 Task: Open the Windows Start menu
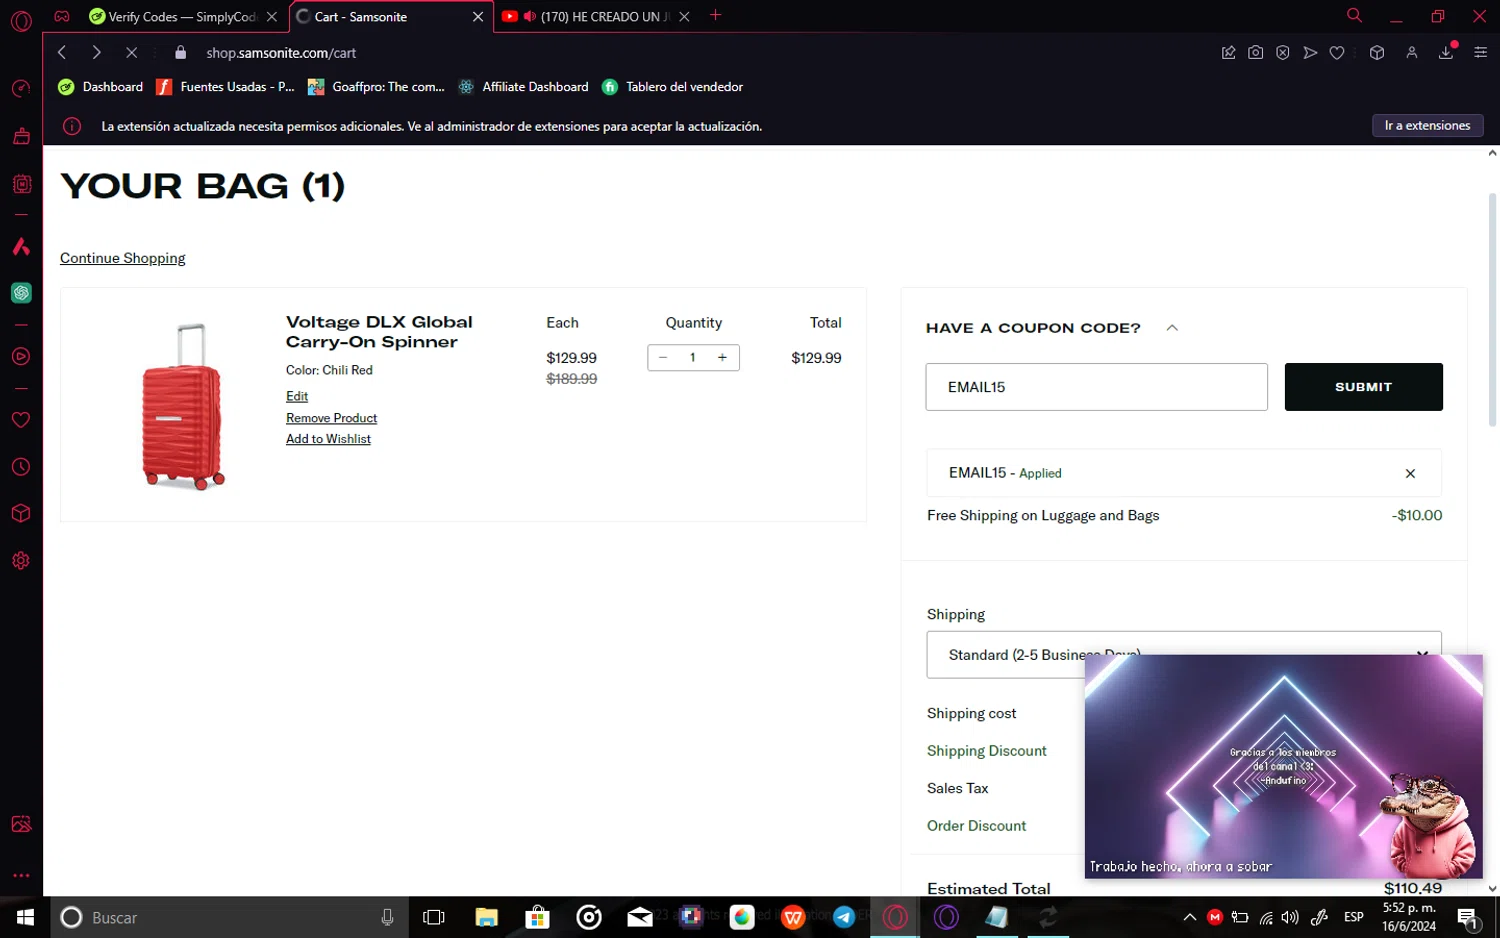(x=25, y=917)
